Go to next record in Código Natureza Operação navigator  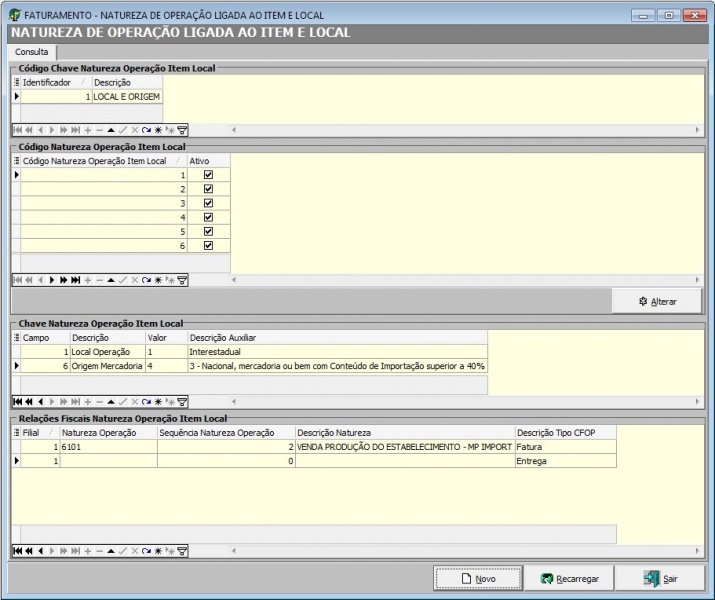pos(52,280)
